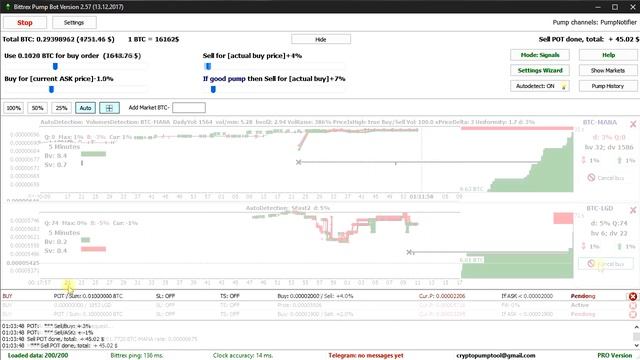
Task: Click 'Clock accuracy: 14 ms.' status
Action: 242,356
